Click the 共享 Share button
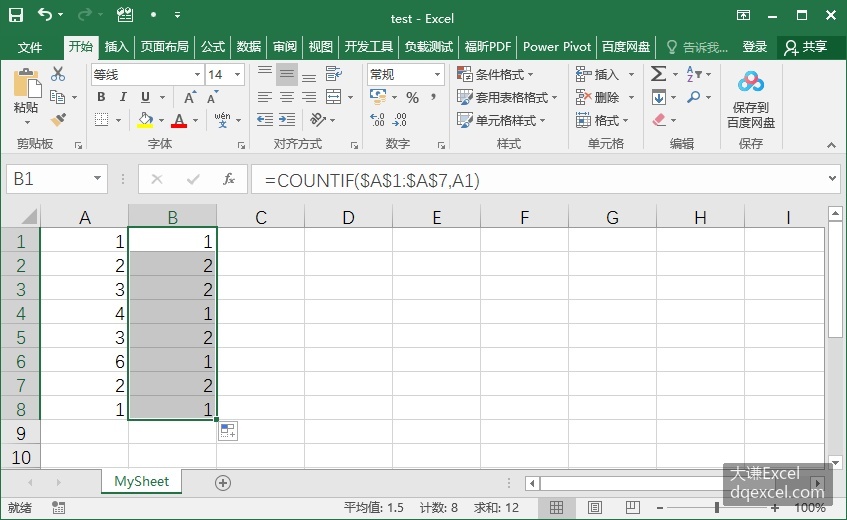The image size is (847, 520). tap(807, 47)
